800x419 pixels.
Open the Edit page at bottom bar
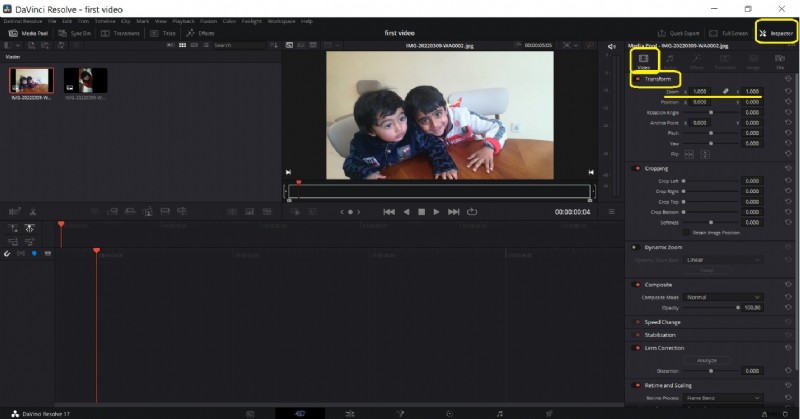pos(350,414)
